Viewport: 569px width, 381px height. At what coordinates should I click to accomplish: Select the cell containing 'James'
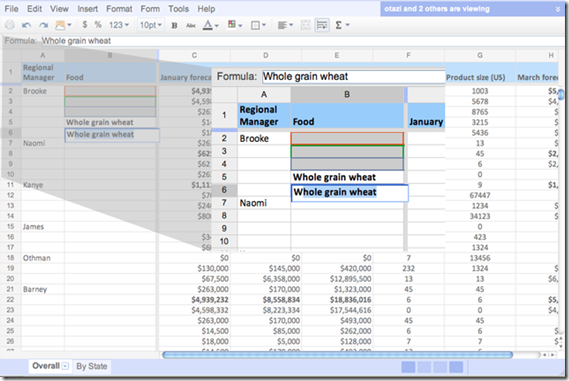click(43, 227)
